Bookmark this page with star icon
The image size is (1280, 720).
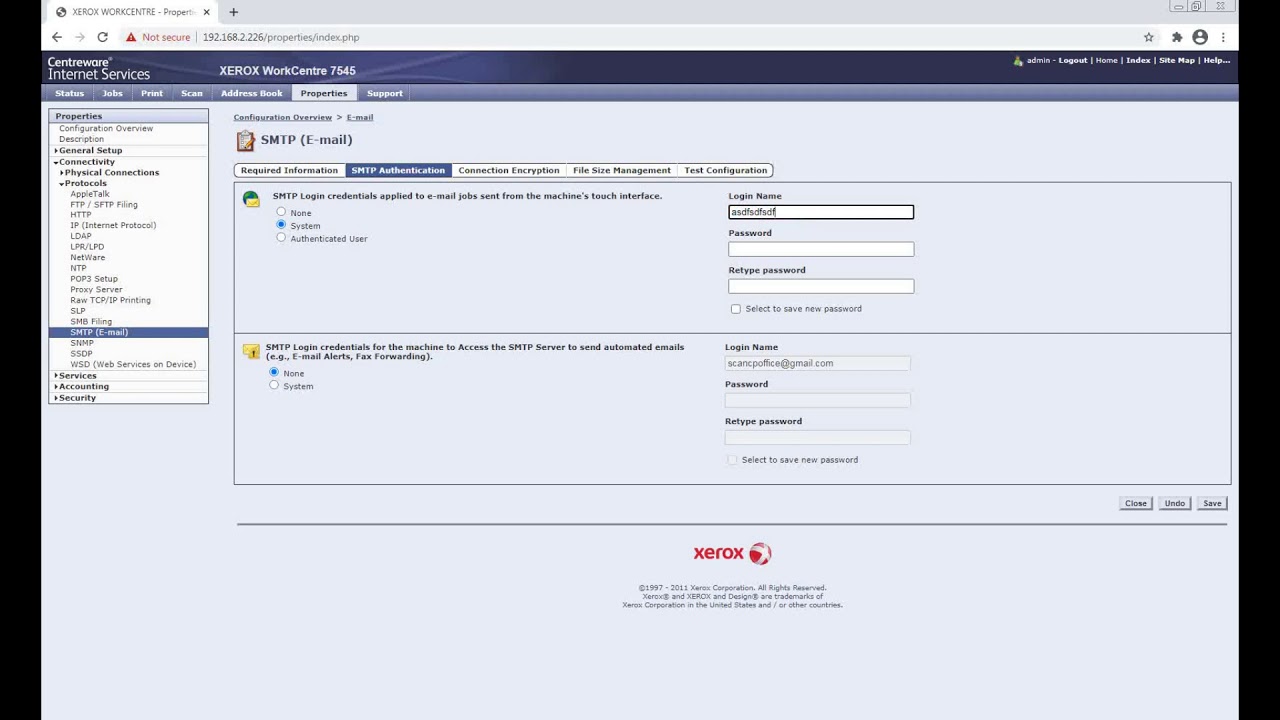pos(1148,37)
